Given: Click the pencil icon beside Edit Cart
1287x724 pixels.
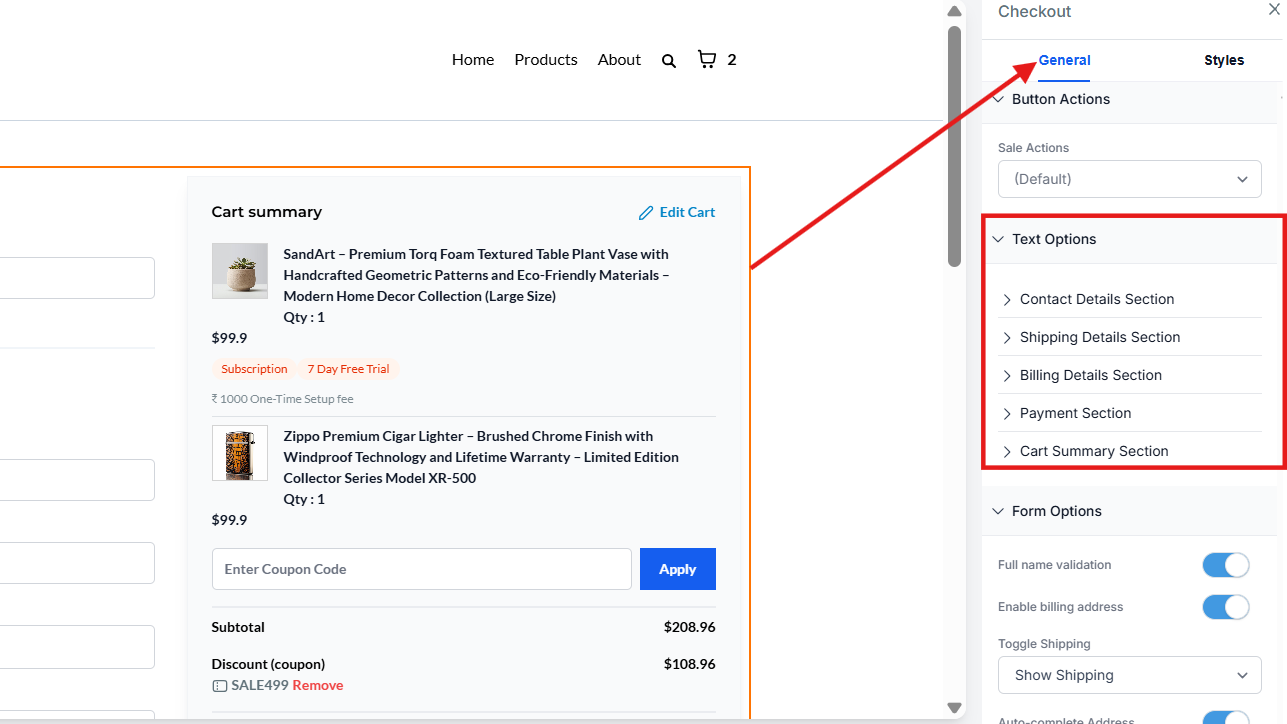Looking at the screenshot, I should (x=646, y=213).
